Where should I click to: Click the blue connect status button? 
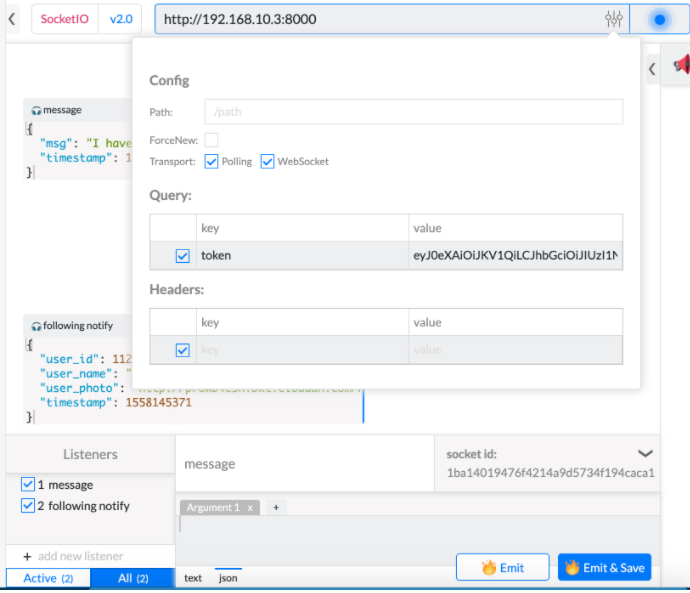(659, 19)
